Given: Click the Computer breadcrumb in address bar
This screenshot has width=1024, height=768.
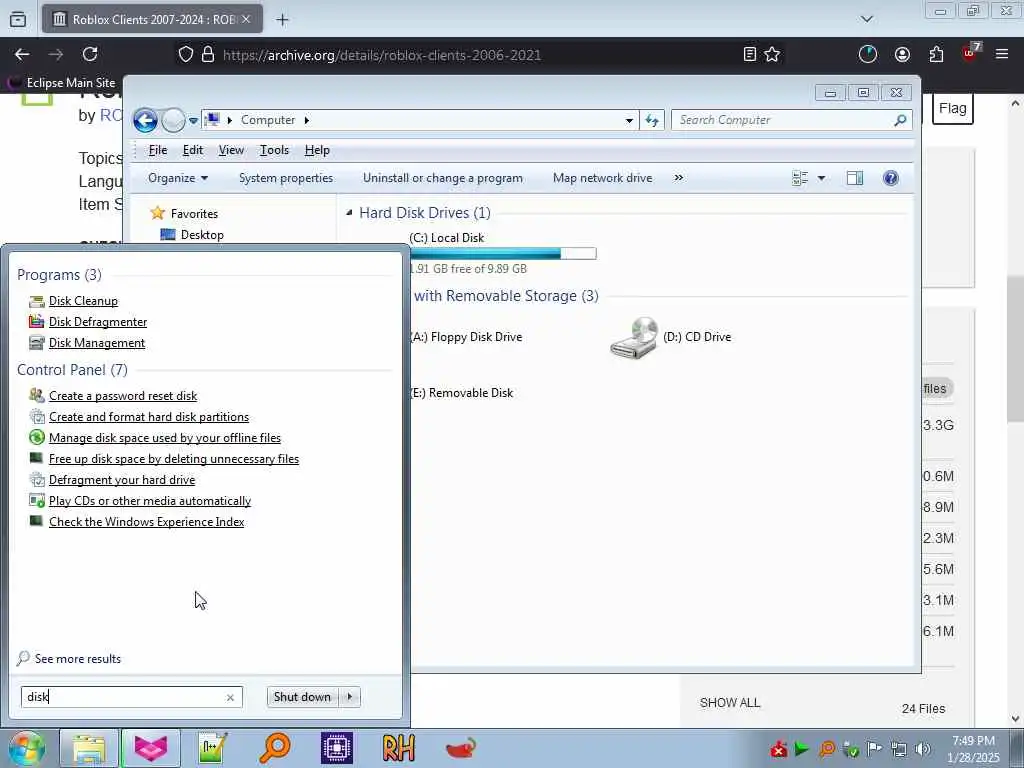Looking at the screenshot, I should (x=268, y=120).
